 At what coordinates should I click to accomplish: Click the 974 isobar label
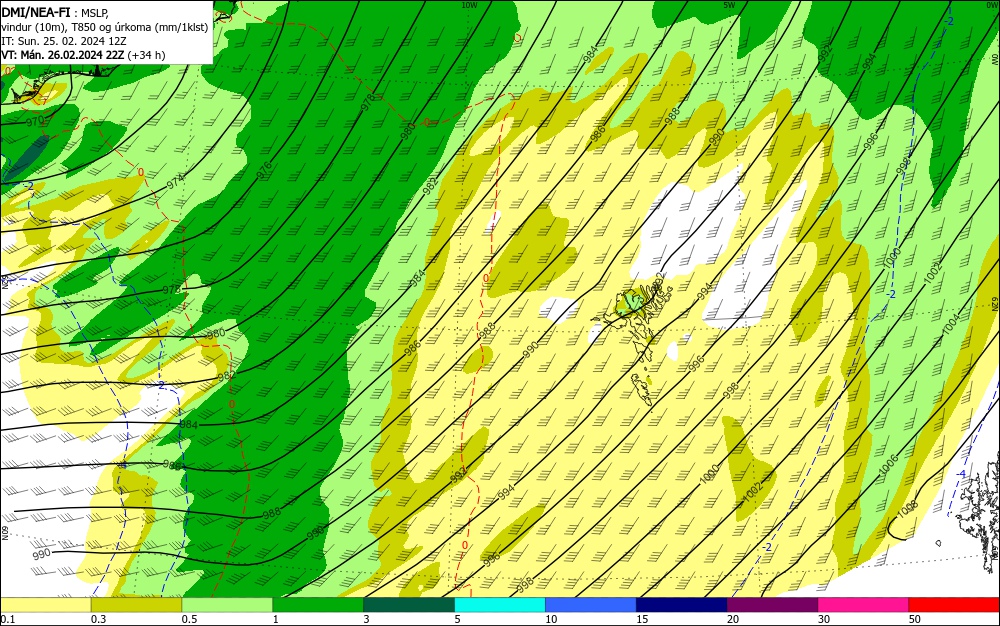pyautogui.click(x=176, y=182)
